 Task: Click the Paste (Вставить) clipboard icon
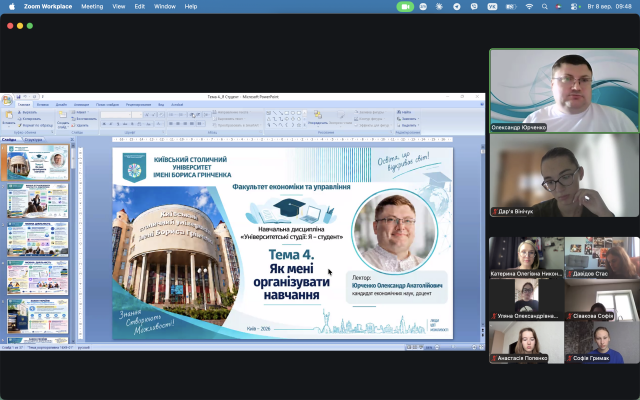click(9, 117)
